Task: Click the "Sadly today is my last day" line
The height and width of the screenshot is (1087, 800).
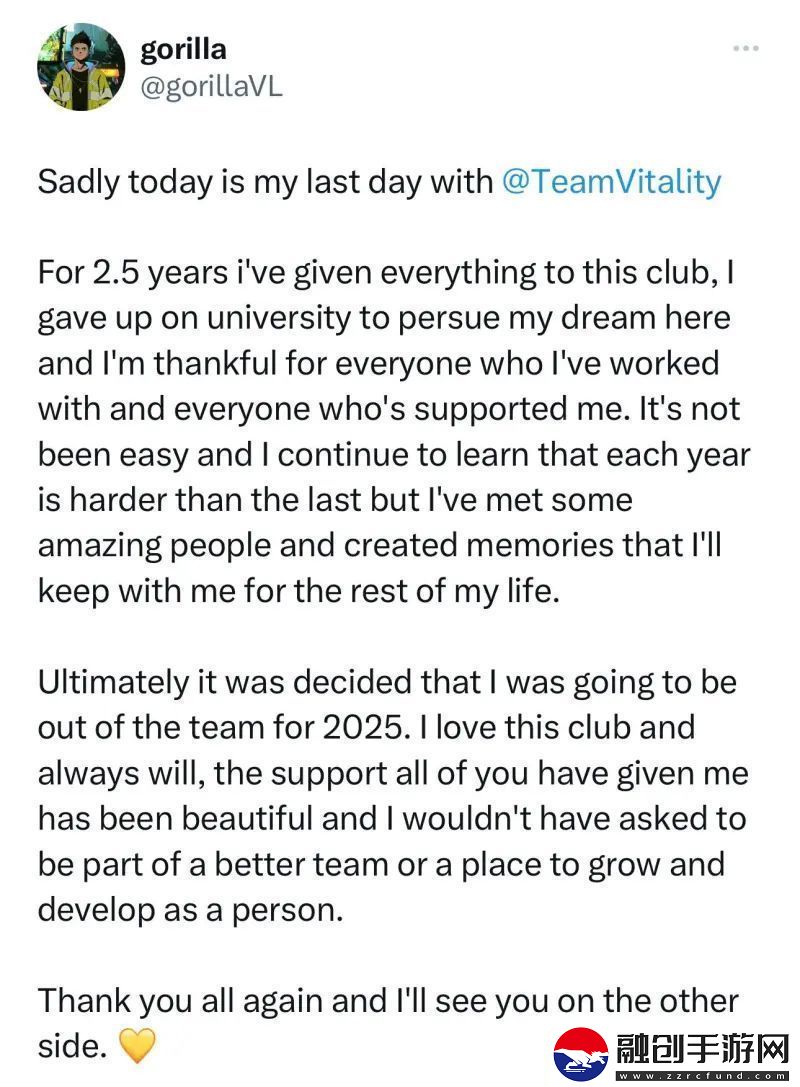Action: pyautogui.click(x=379, y=182)
